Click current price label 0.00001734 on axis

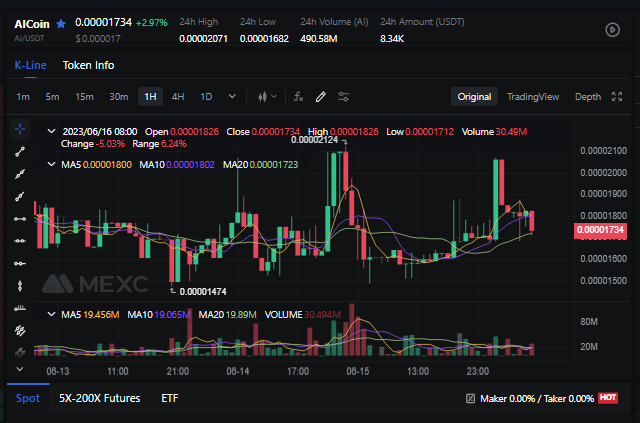click(x=600, y=230)
